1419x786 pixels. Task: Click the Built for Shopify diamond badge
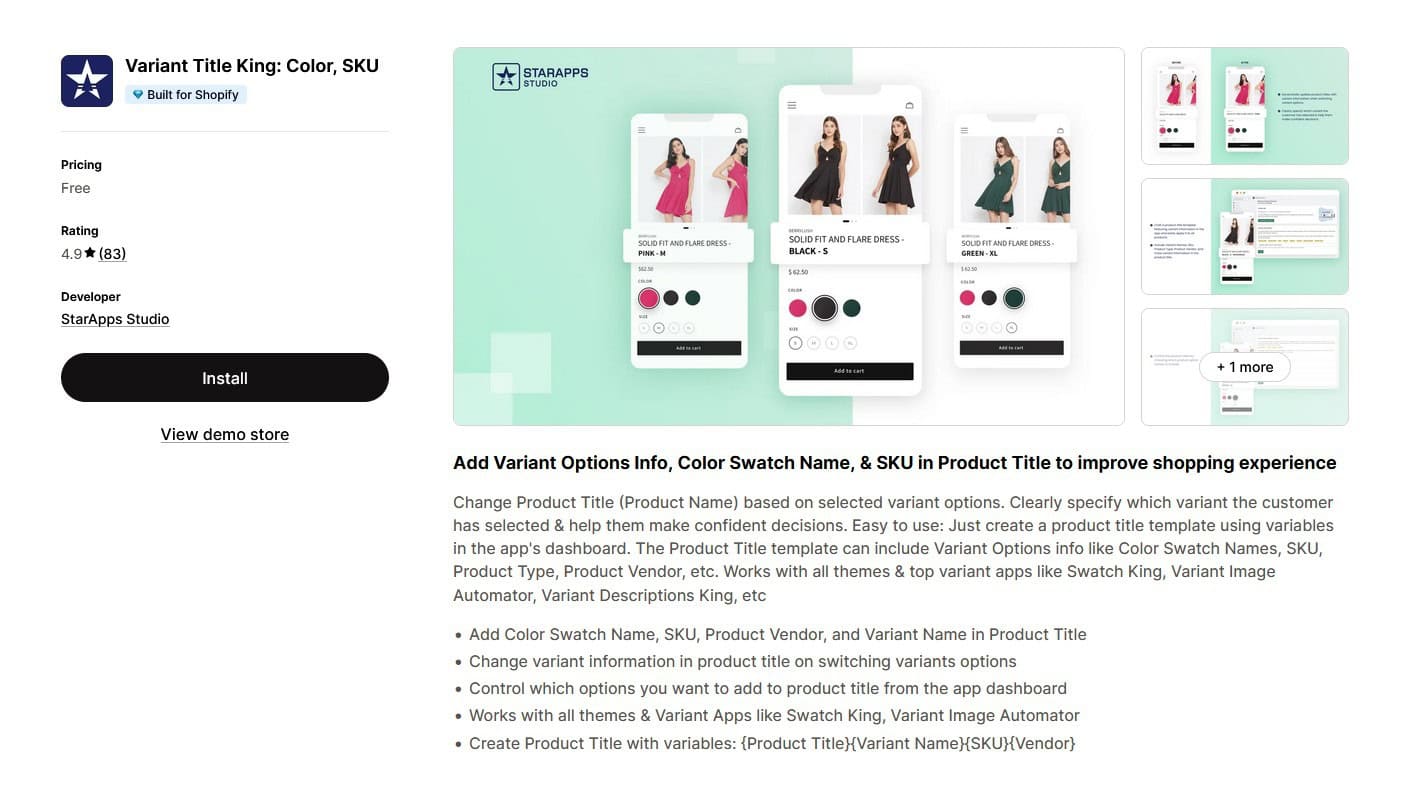[186, 95]
